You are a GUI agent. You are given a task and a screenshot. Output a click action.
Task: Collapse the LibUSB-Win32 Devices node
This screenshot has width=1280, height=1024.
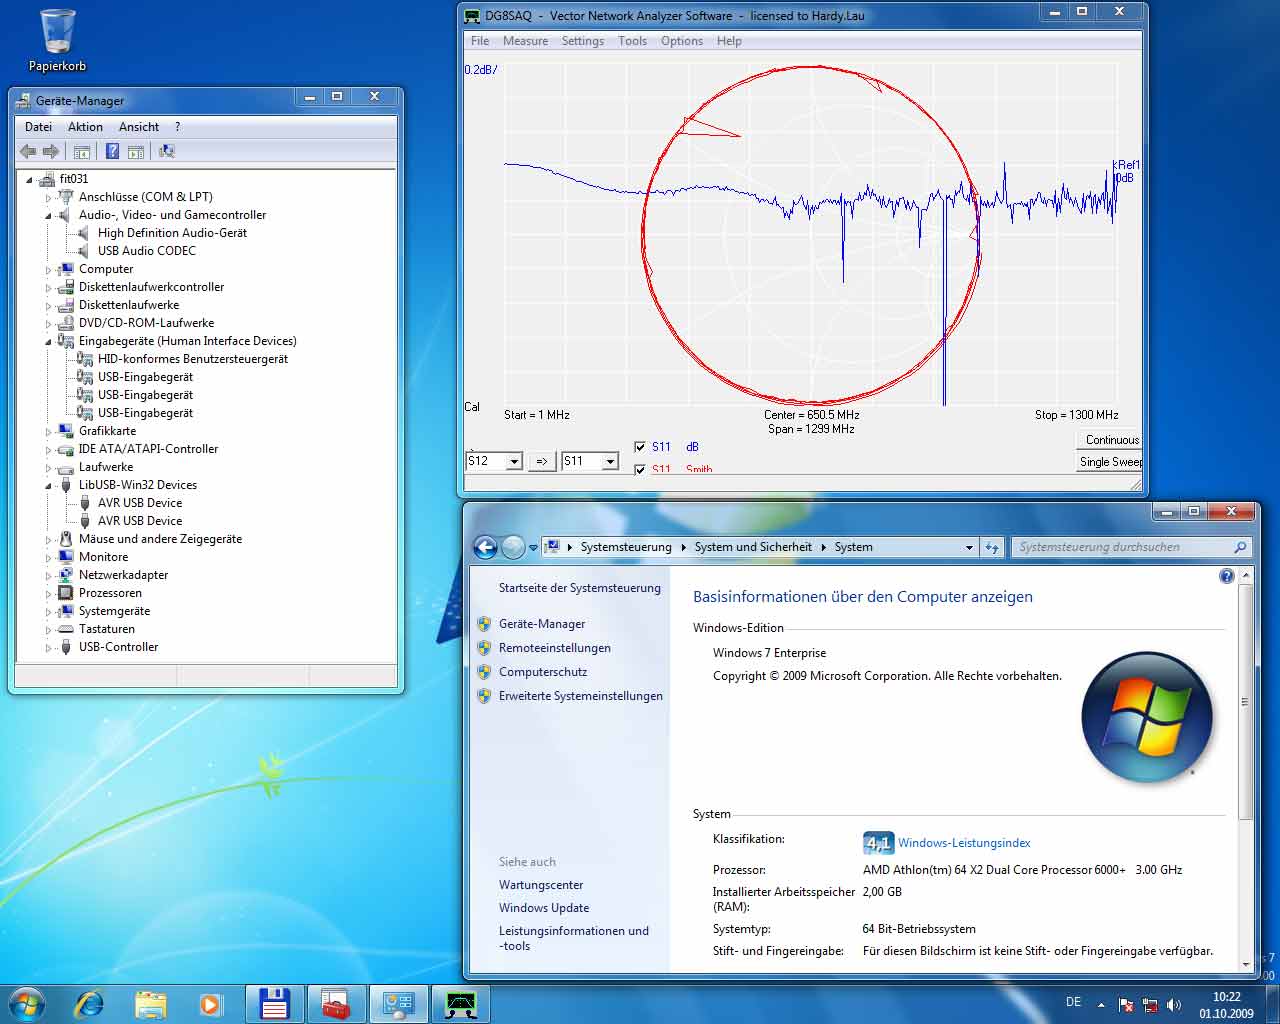[47, 485]
